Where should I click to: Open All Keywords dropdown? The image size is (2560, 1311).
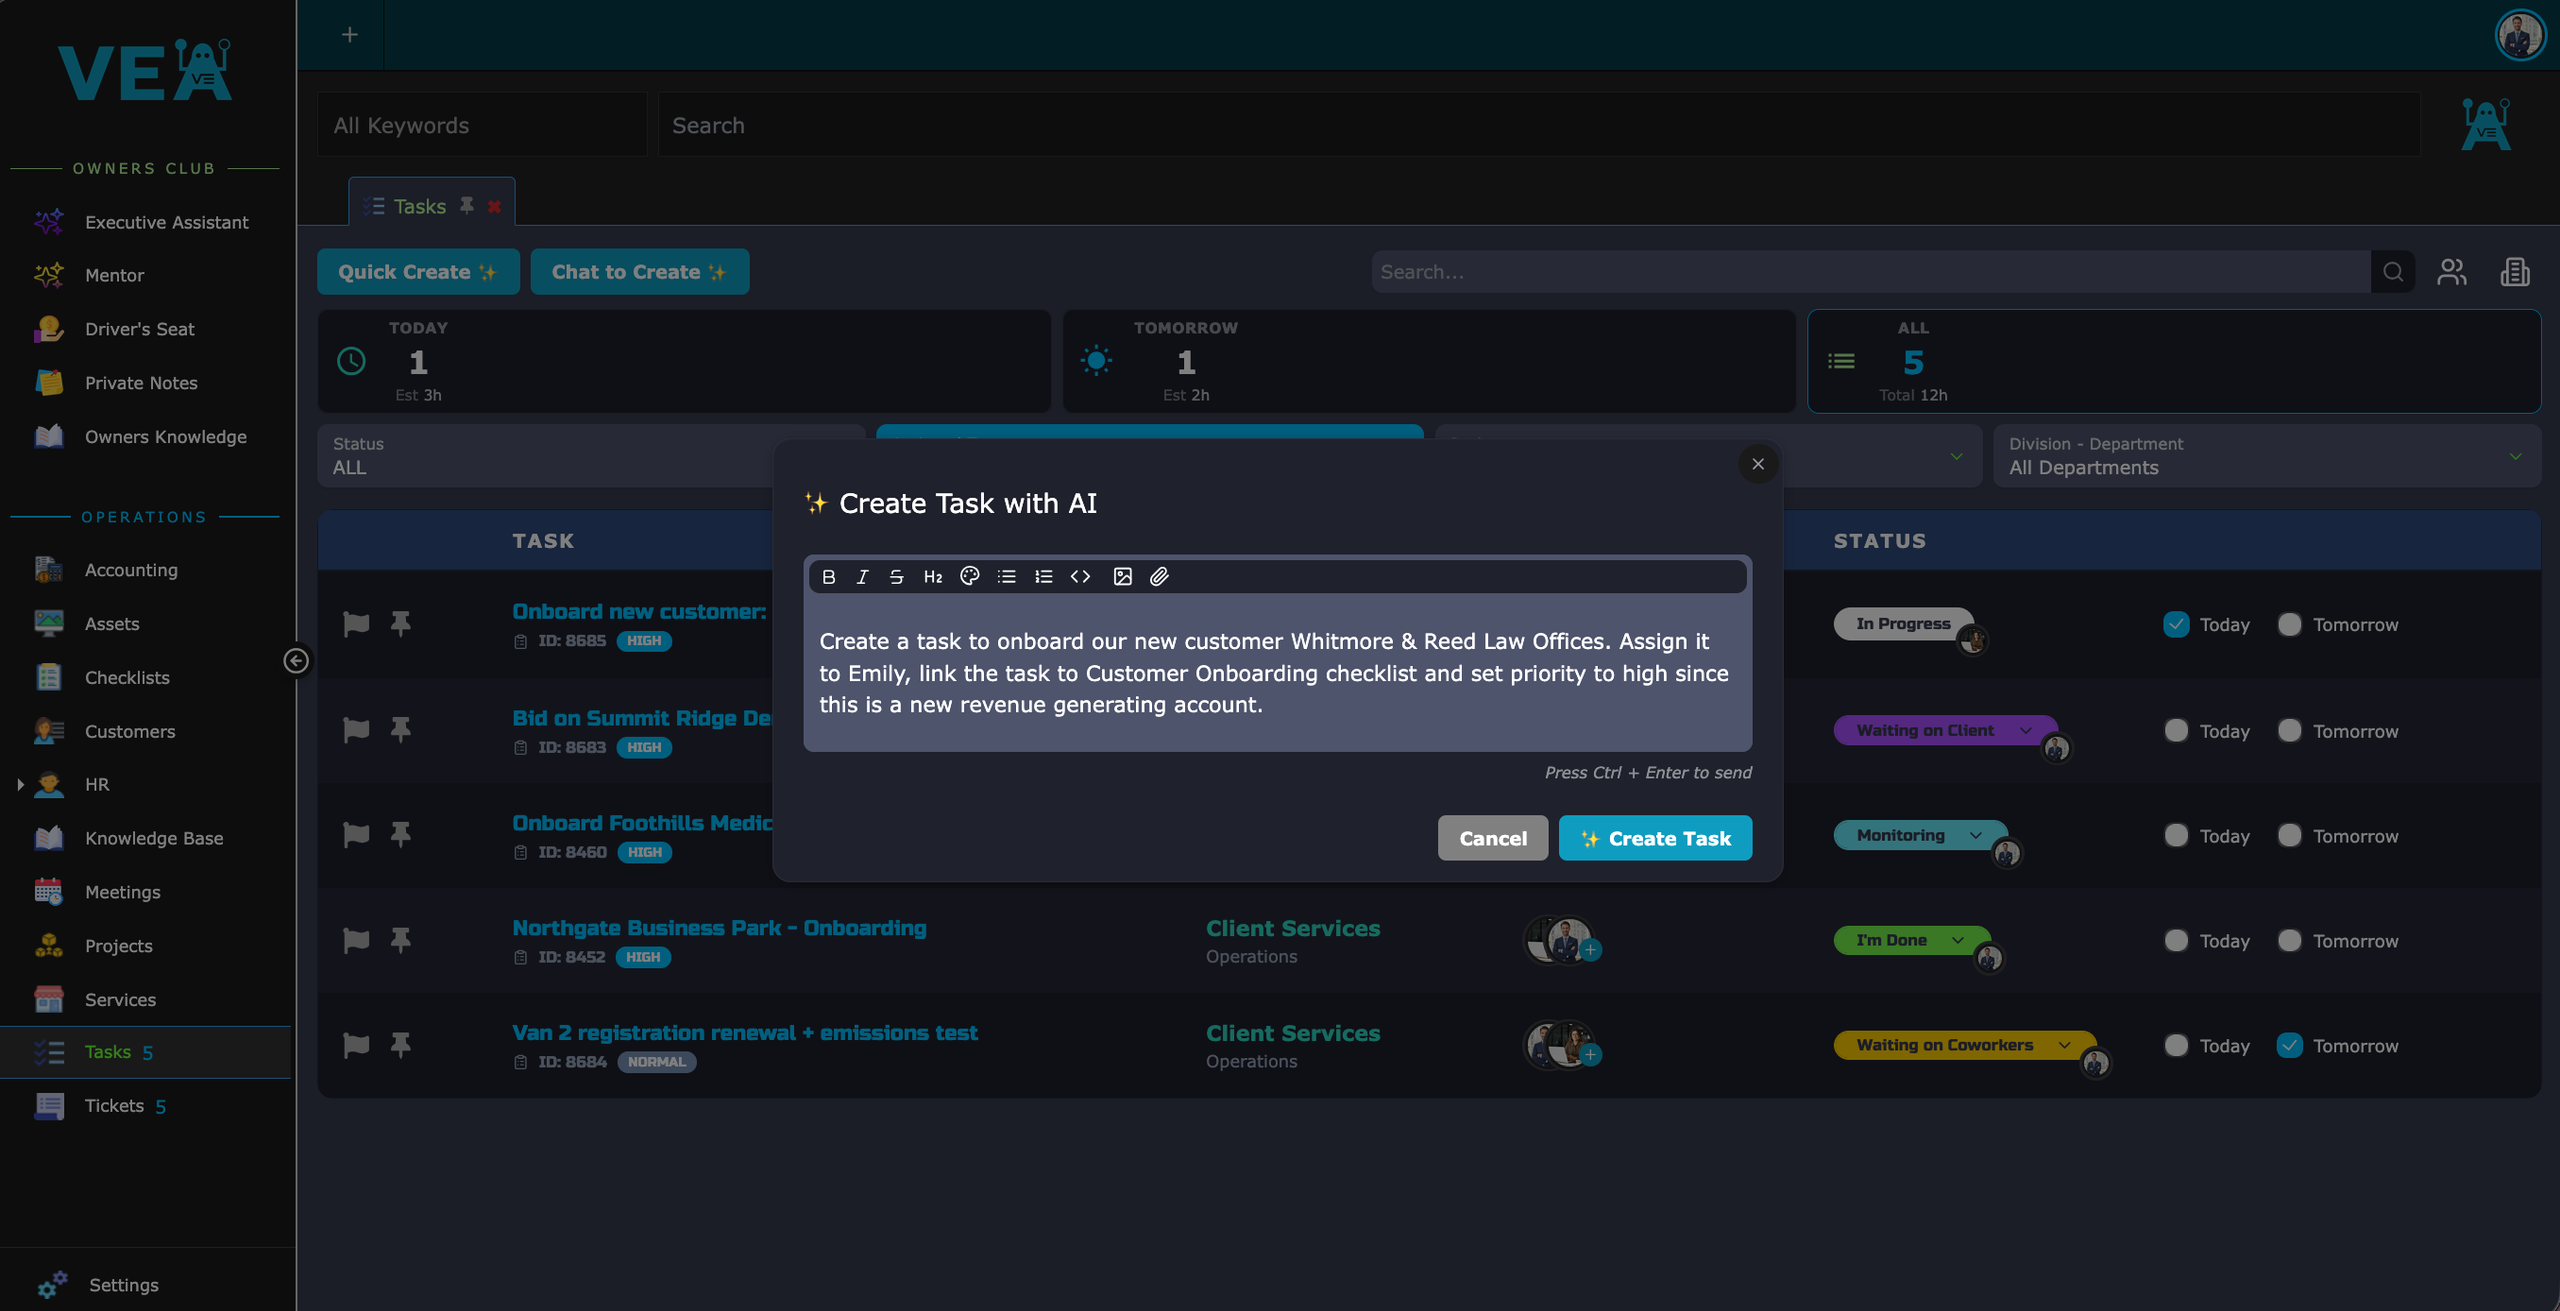point(482,125)
